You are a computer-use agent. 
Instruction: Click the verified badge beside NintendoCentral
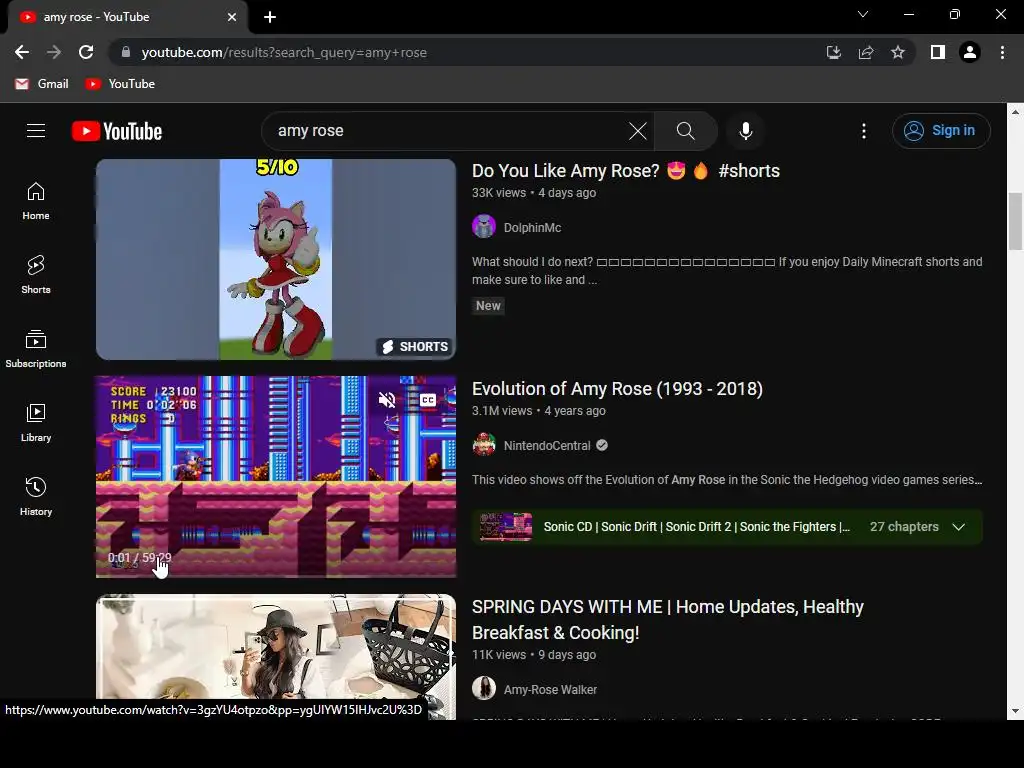602,445
